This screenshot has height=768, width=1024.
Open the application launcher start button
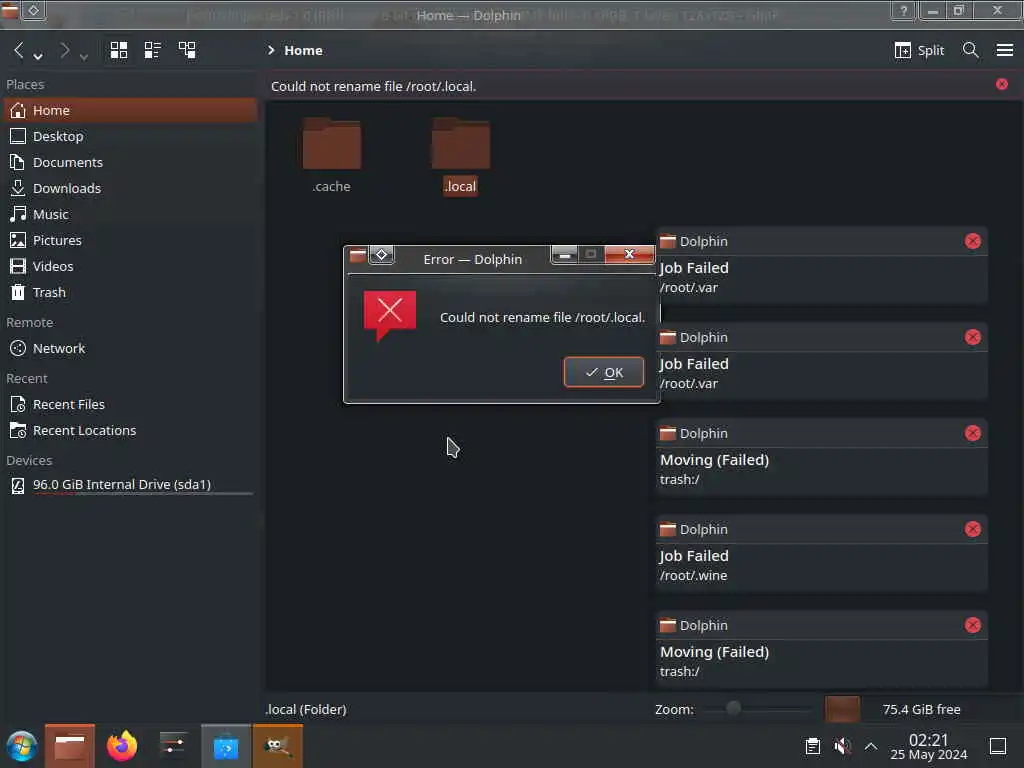tap(22, 746)
